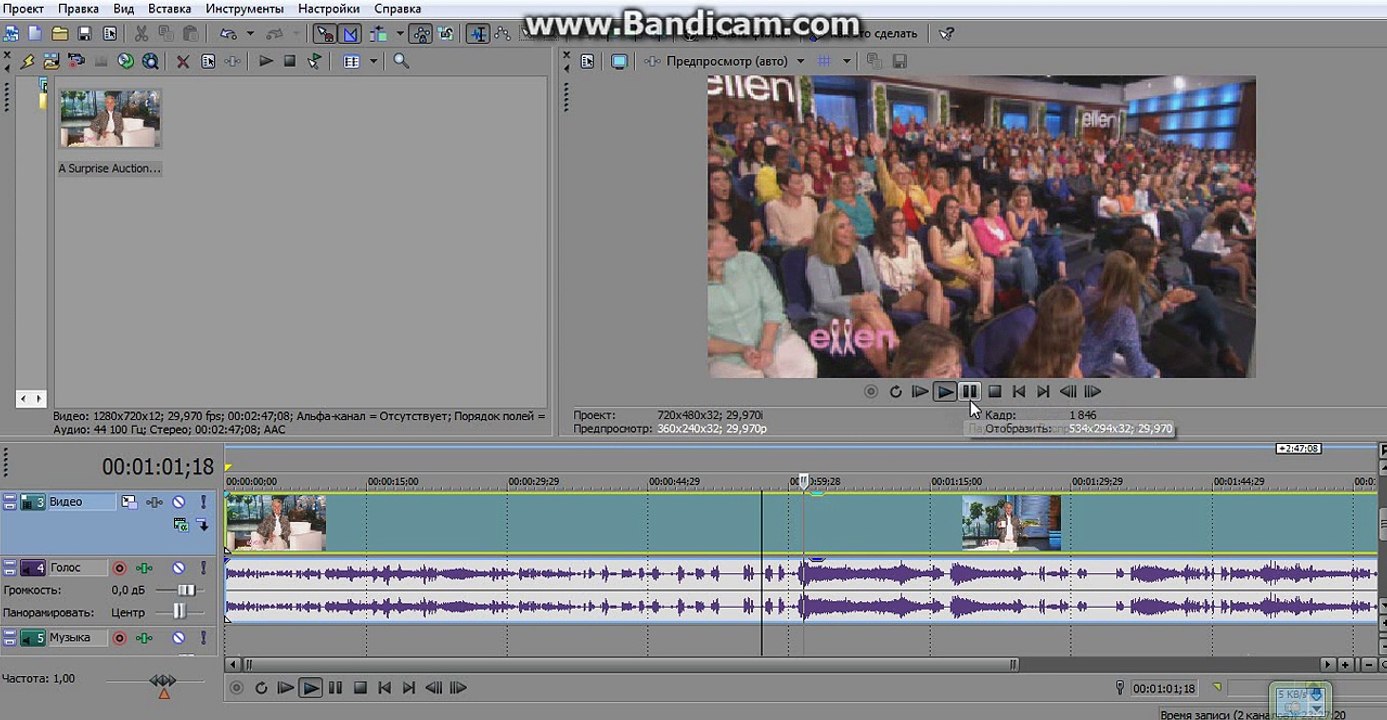This screenshot has width=1387, height=720.
Task: Open the Проект menu
Action: tap(23, 9)
